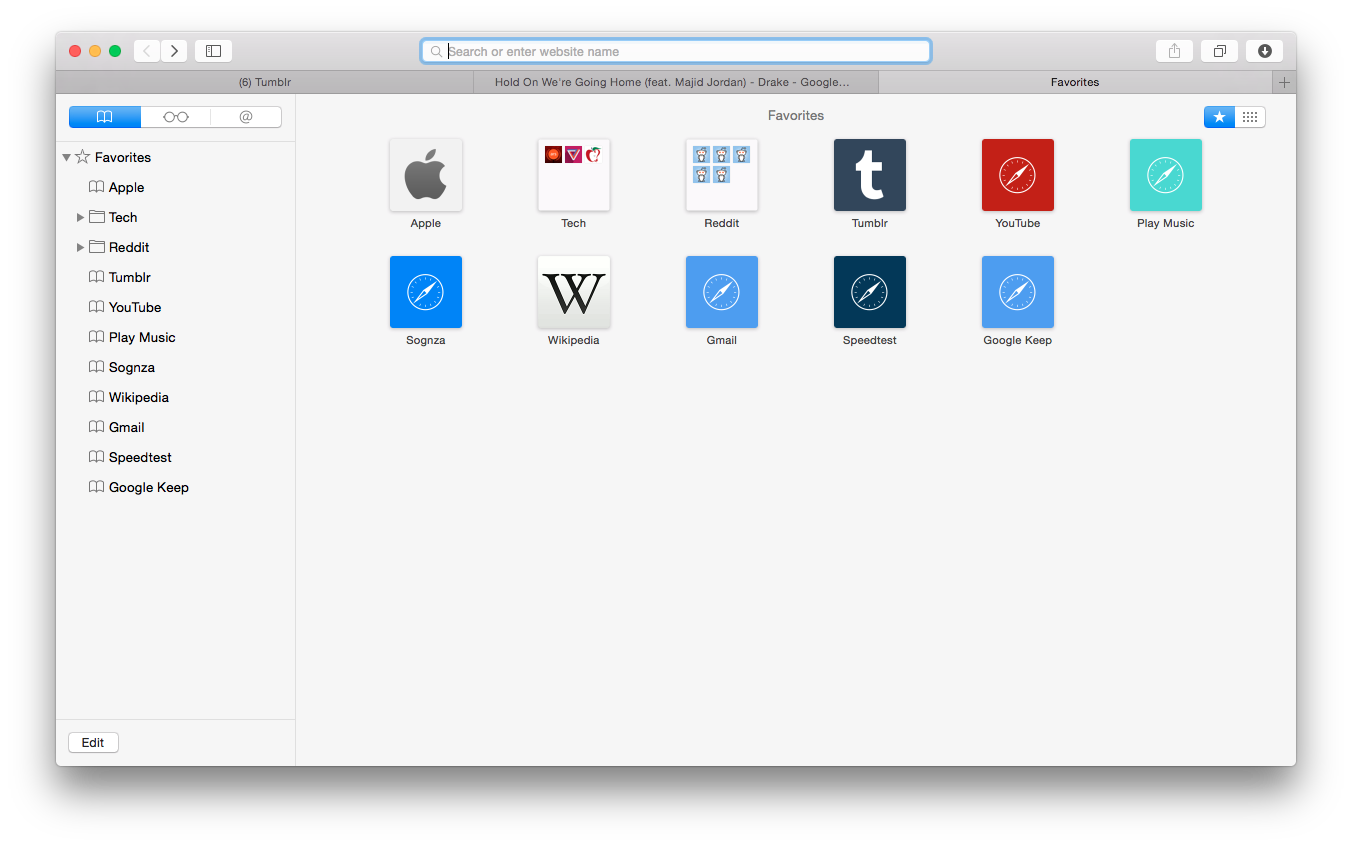
Task: Click the search magnifier icon in address bar
Action: point(436,51)
